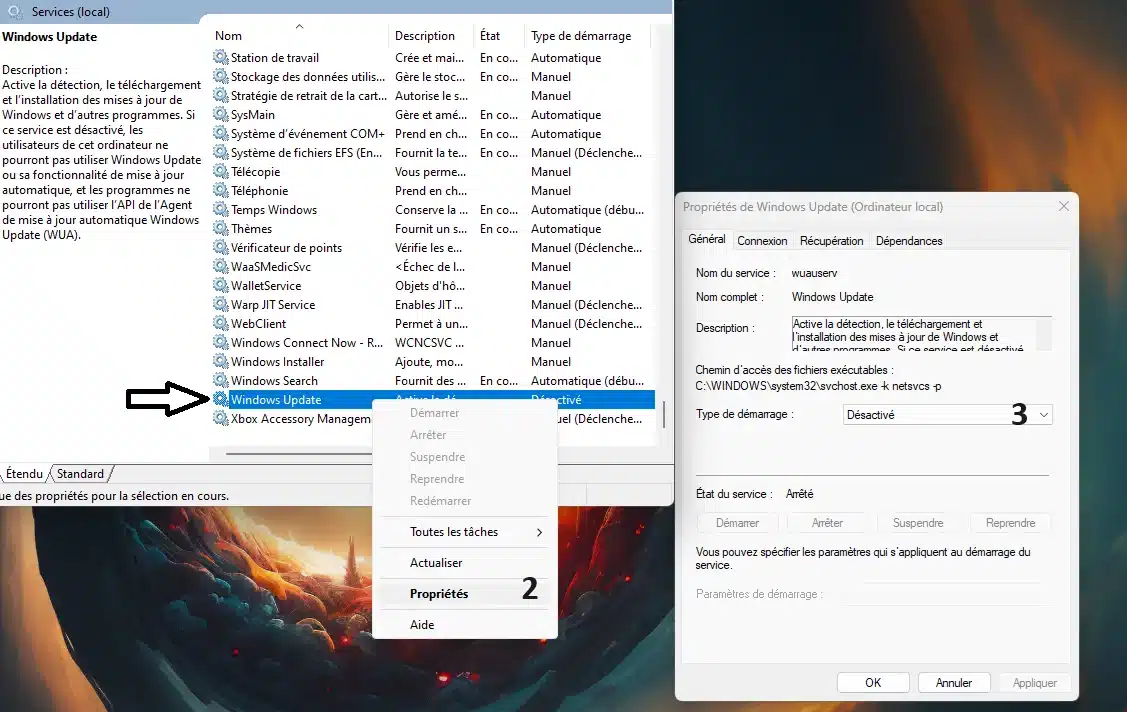Open the Type de démarrage dropdown in properties

point(947,415)
